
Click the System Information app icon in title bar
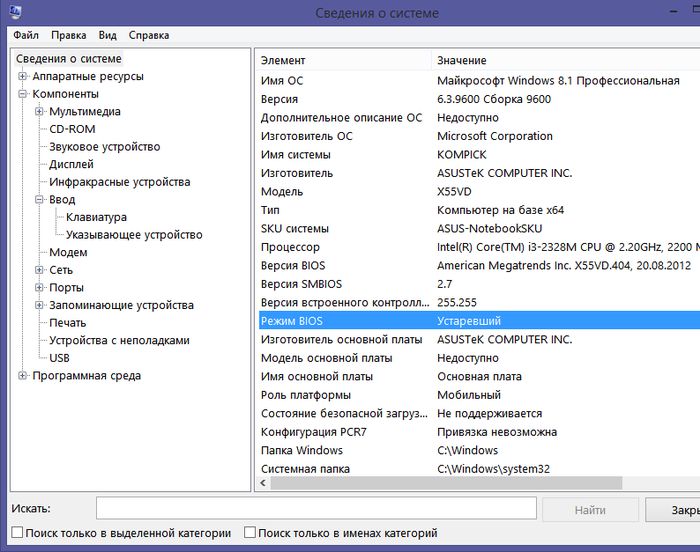click(x=15, y=12)
